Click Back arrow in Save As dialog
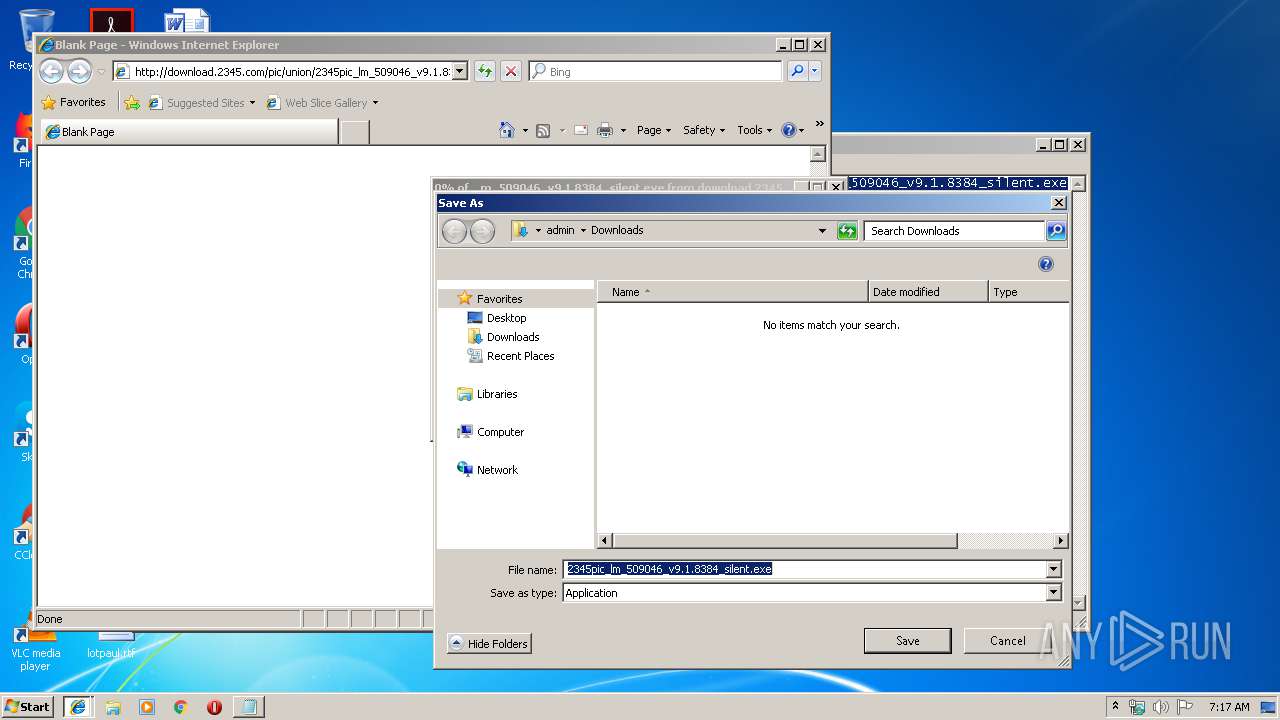This screenshot has height=720, width=1280. (x=454, y=231)
